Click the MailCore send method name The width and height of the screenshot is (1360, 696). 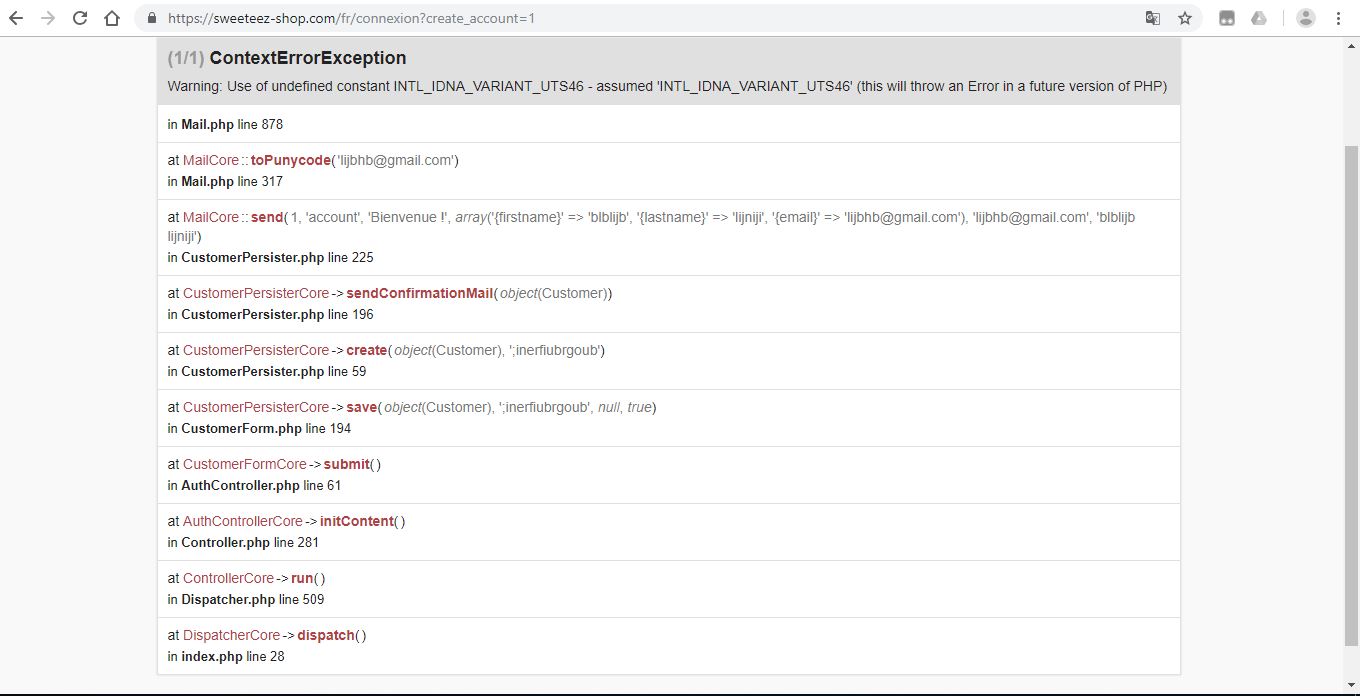(x=267, y=217)
